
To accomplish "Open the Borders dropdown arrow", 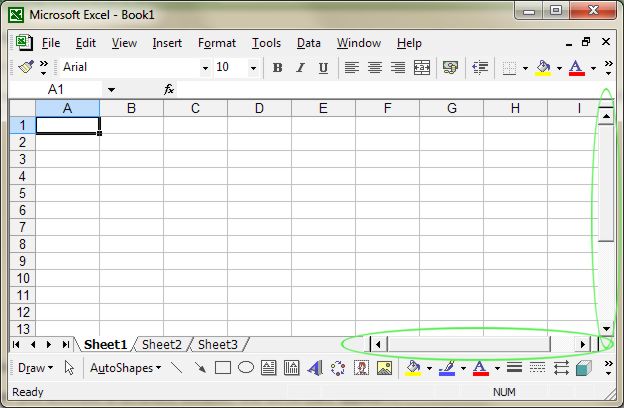I will 525,68.
